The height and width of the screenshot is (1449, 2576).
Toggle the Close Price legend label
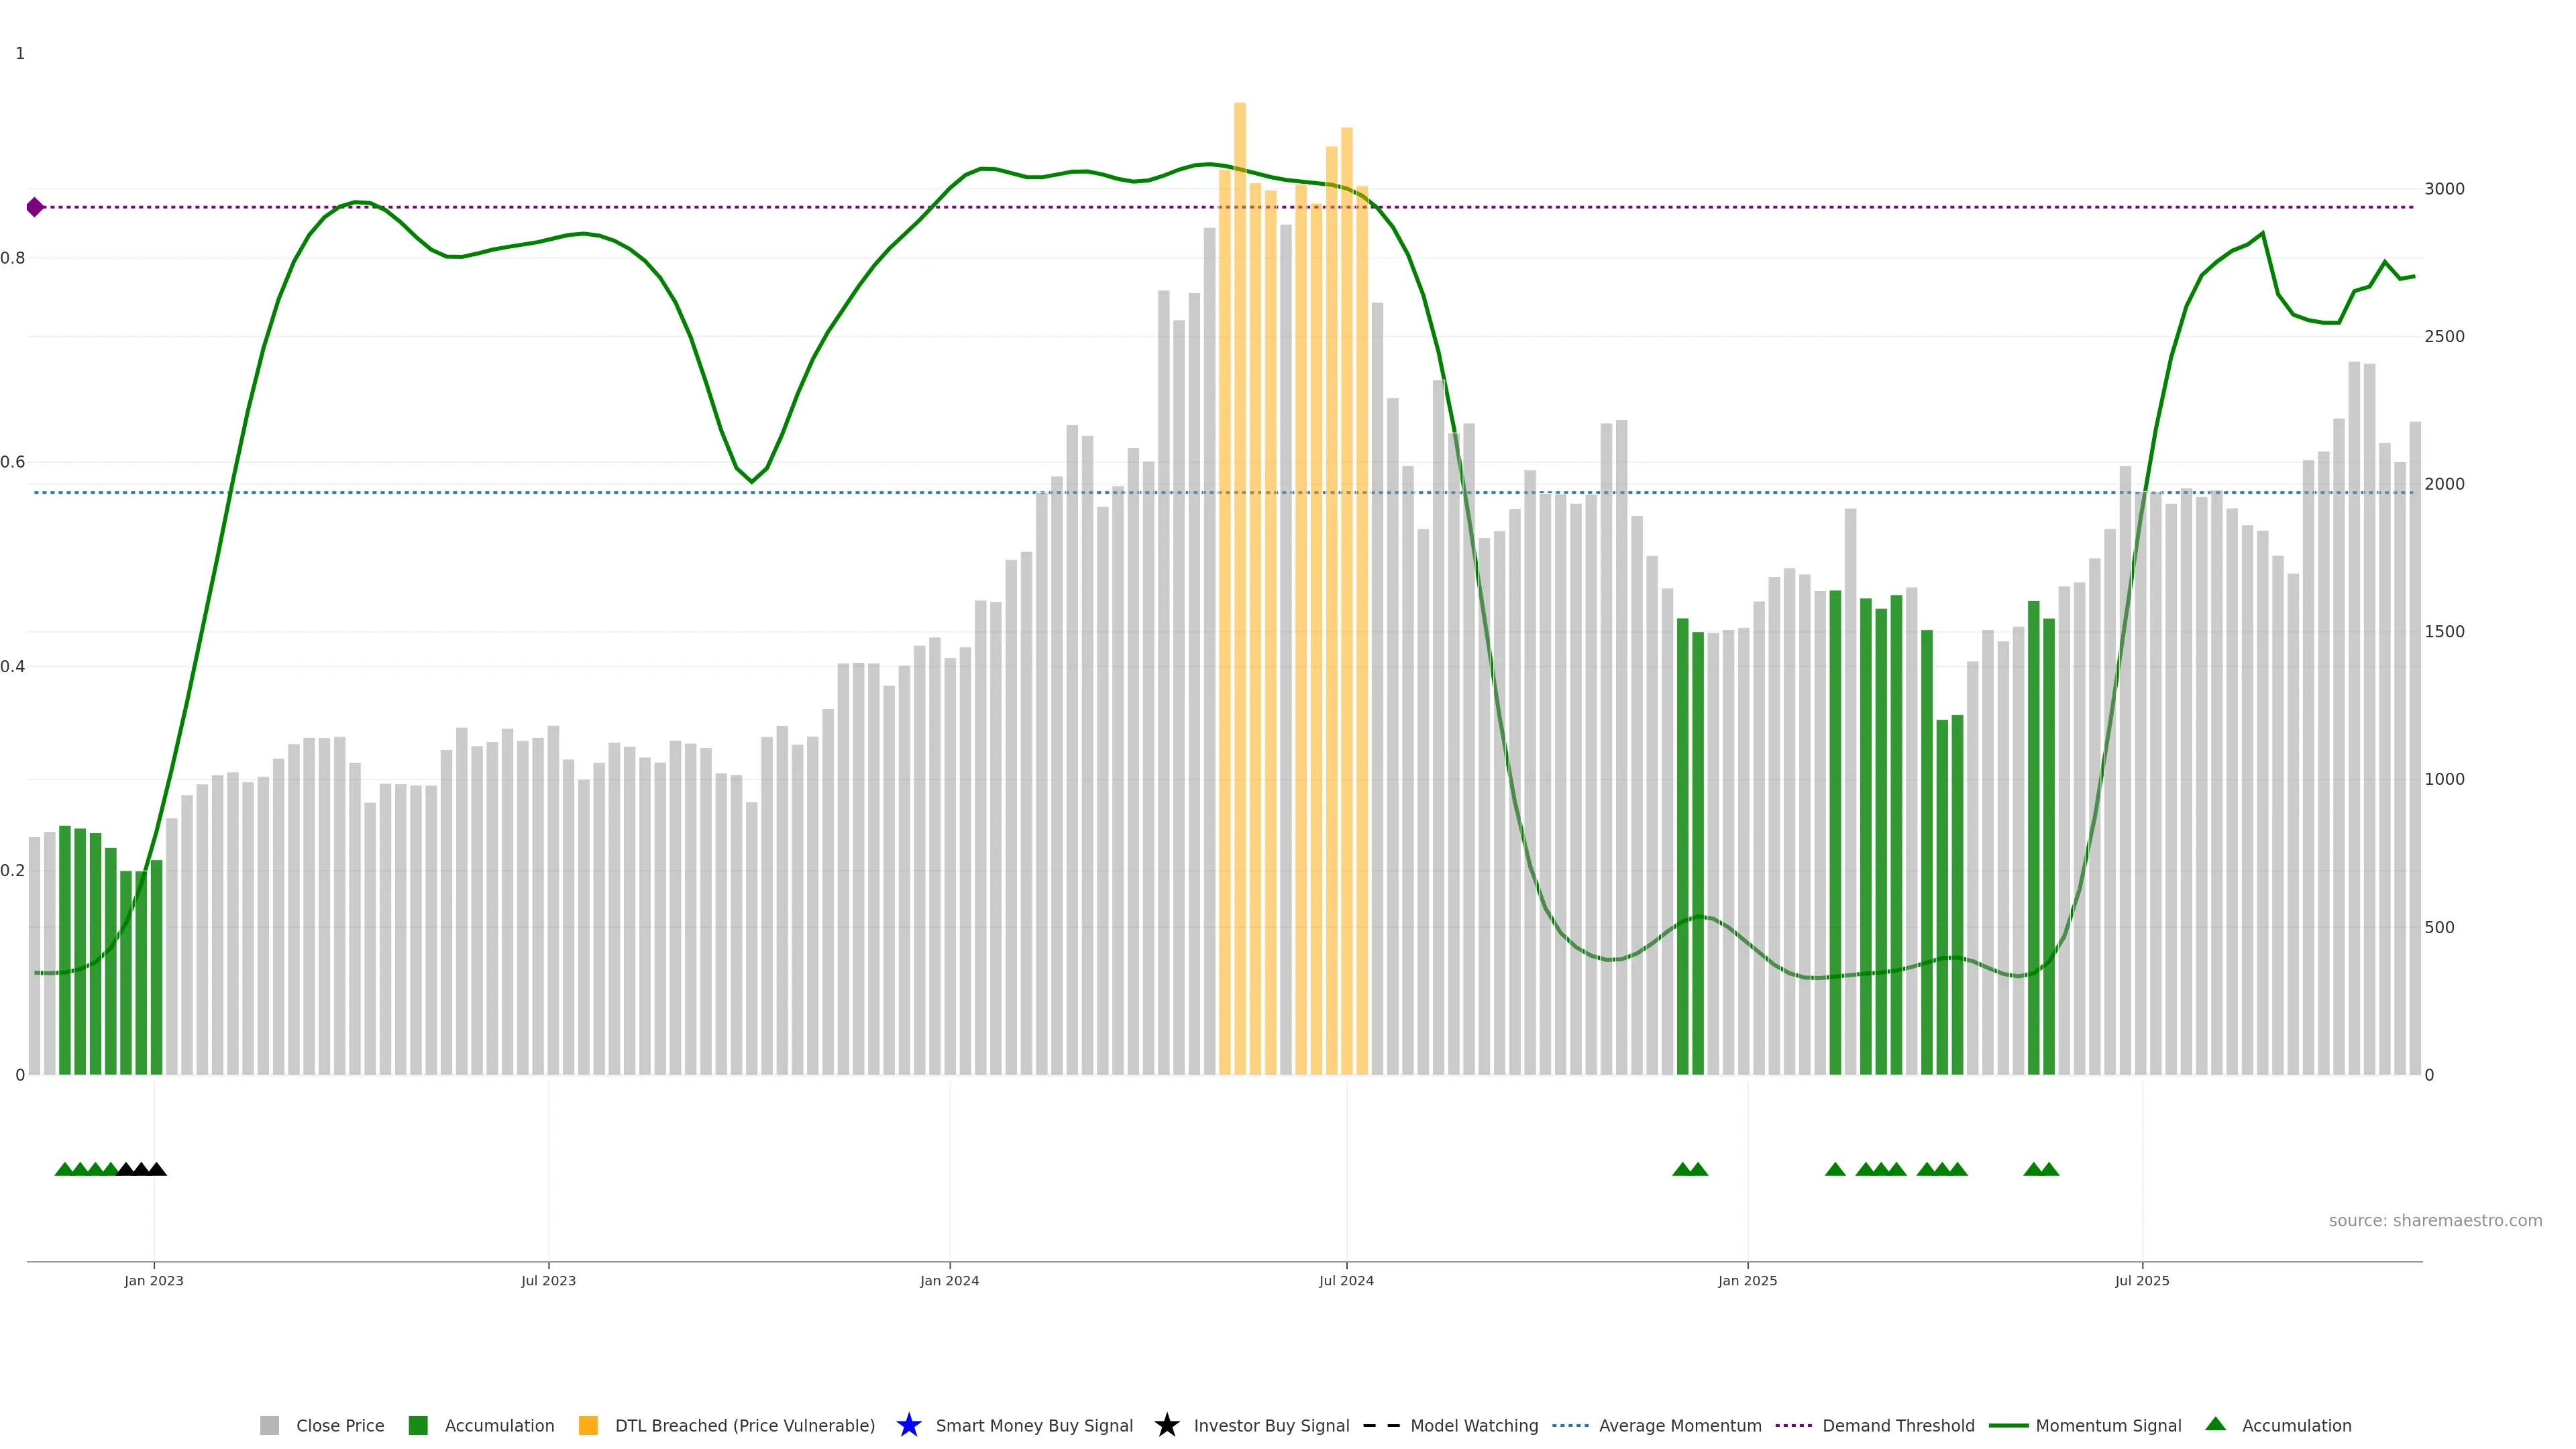(x=340, y=1425)
